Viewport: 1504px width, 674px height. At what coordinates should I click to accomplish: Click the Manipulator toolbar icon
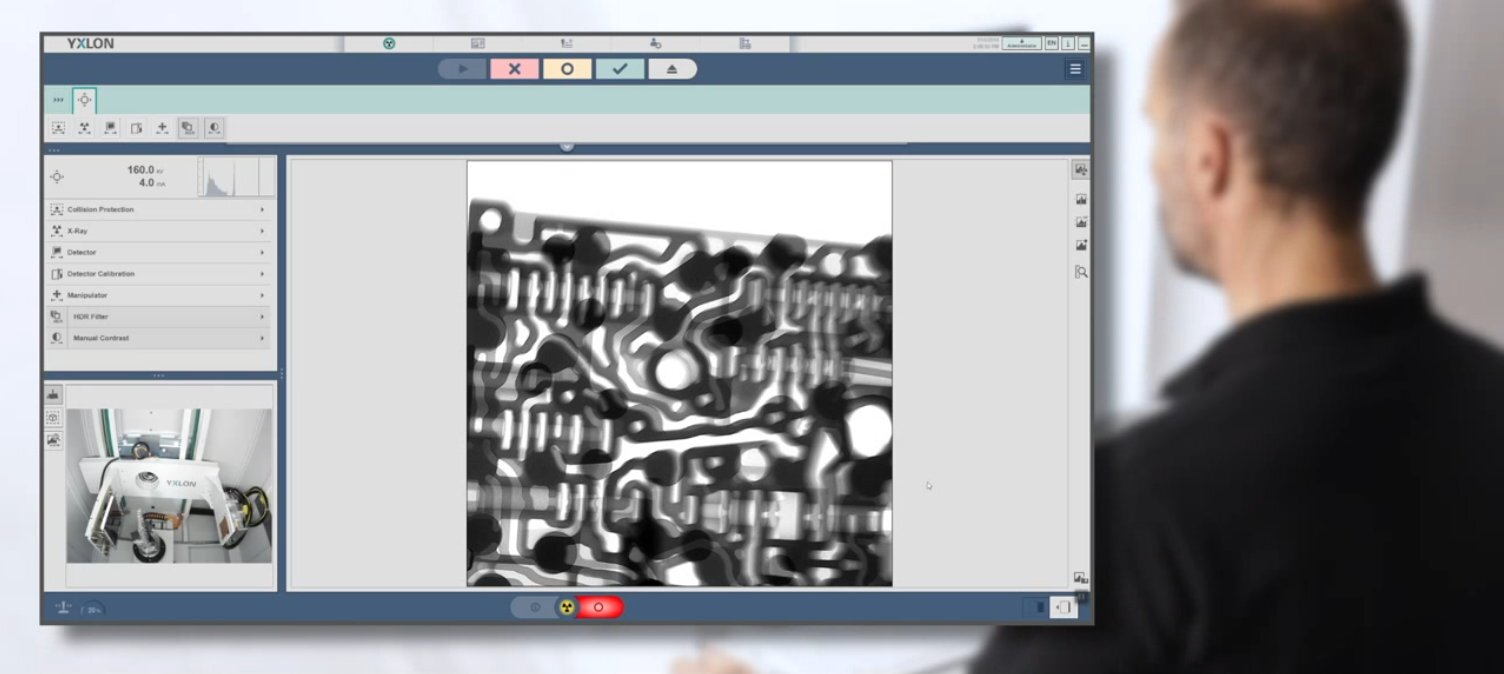(162, 128)
